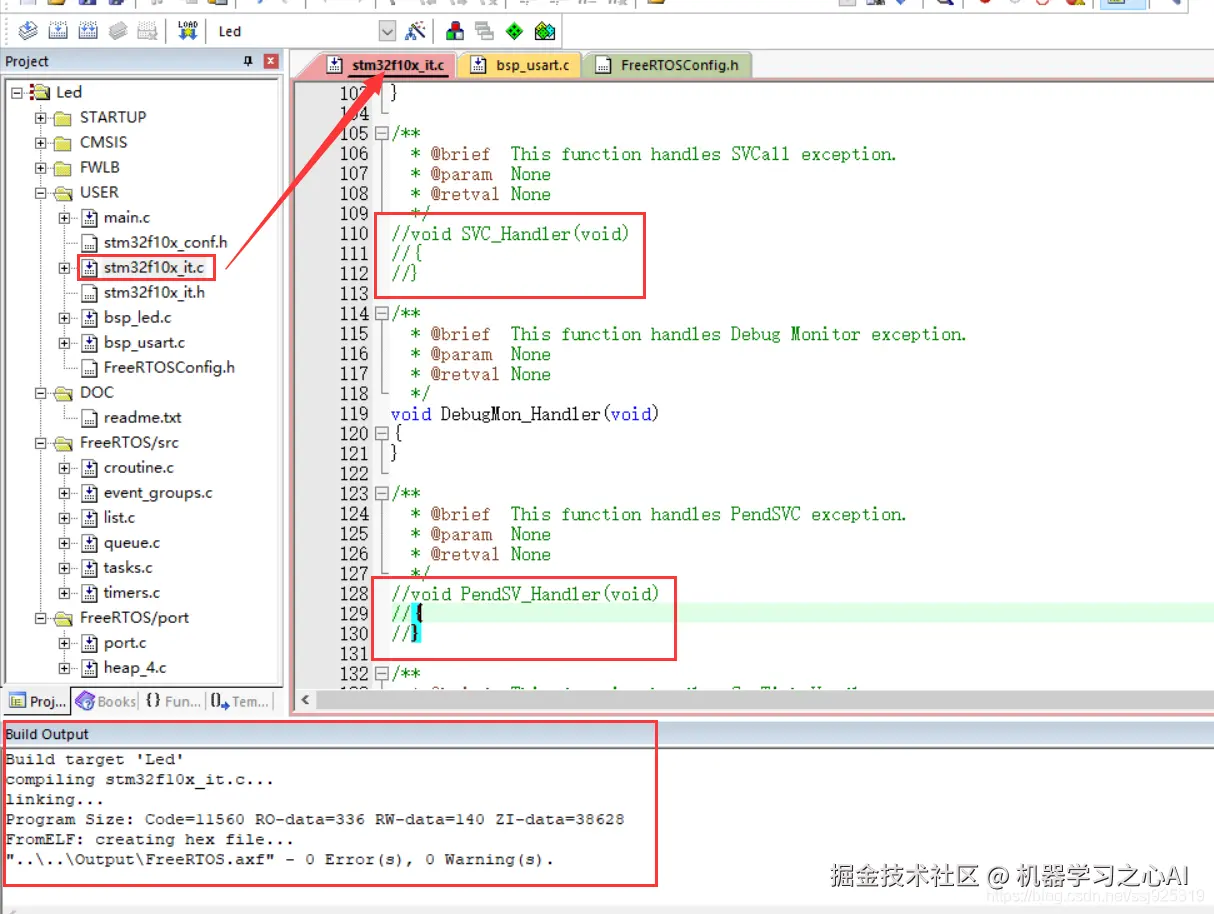Screen dimensions: 1214x914
Task: Click the 'Program Size' line in Build Output
Action: [x=315, y=819]
